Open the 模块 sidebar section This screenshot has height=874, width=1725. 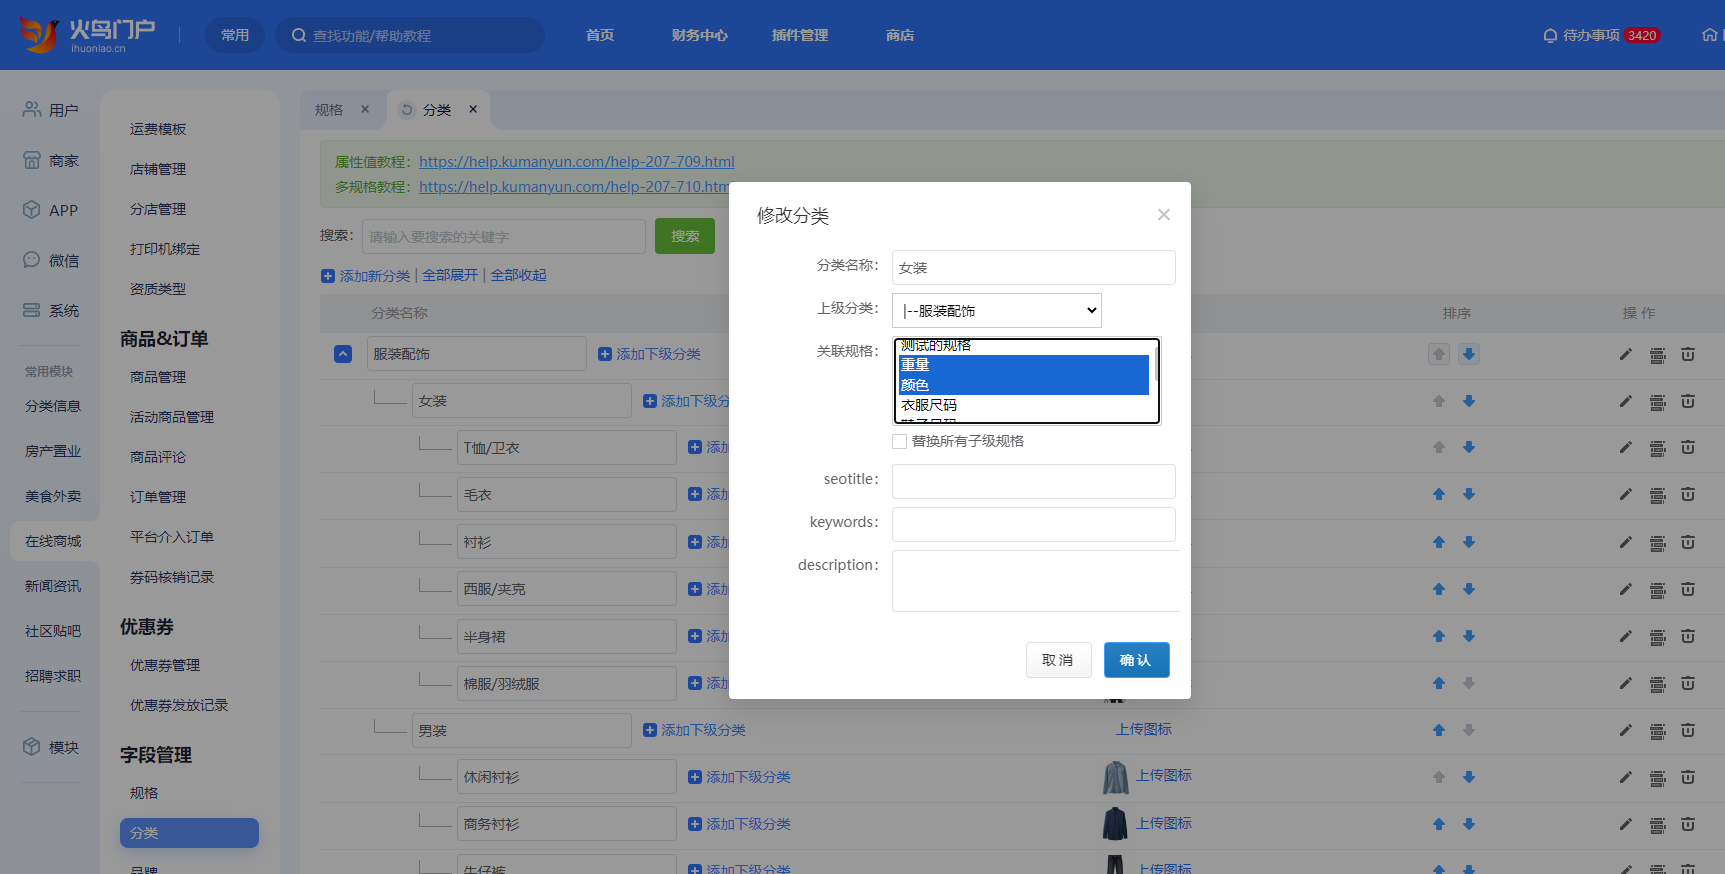click(50, 747)
